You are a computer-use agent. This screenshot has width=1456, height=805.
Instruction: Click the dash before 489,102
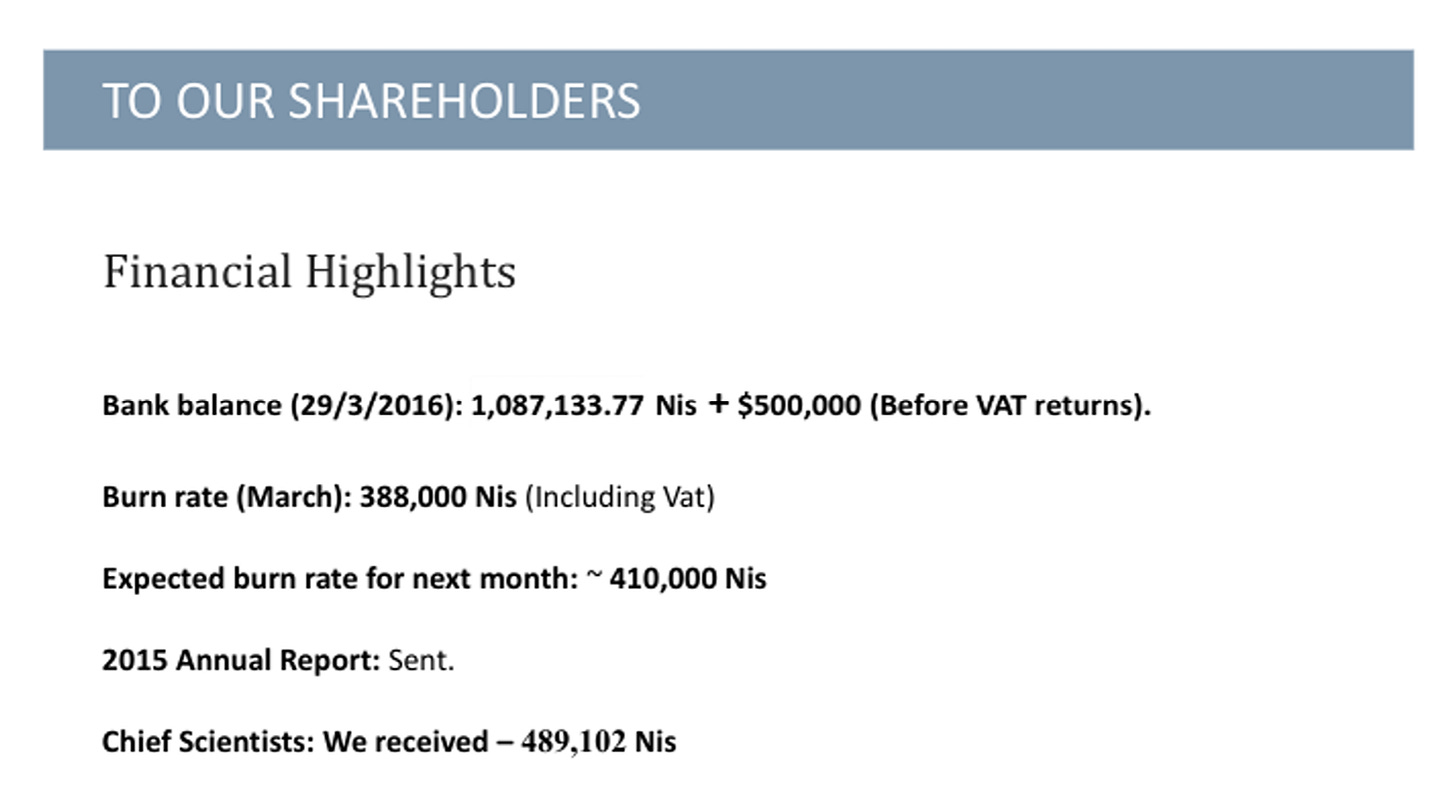coord(505,743)
